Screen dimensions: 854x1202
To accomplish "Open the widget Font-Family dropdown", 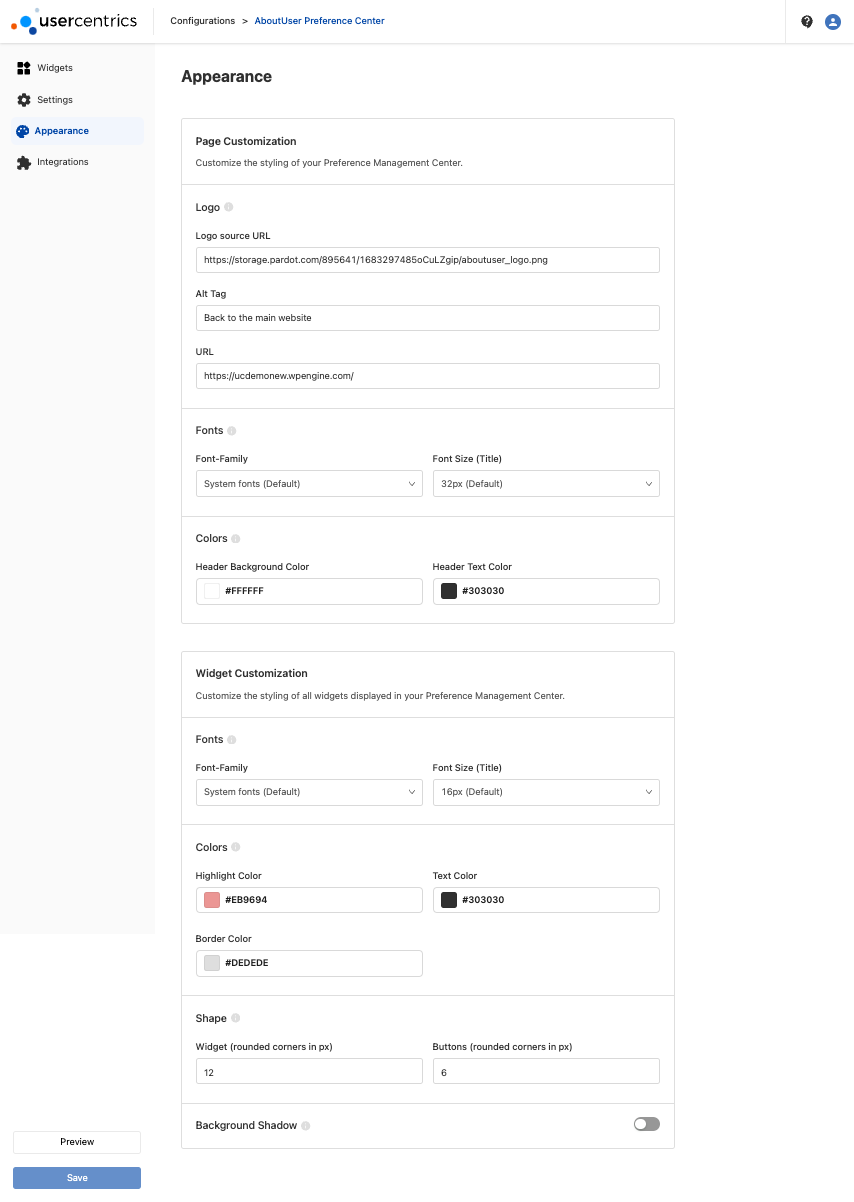I will click(x=309, y=792).
